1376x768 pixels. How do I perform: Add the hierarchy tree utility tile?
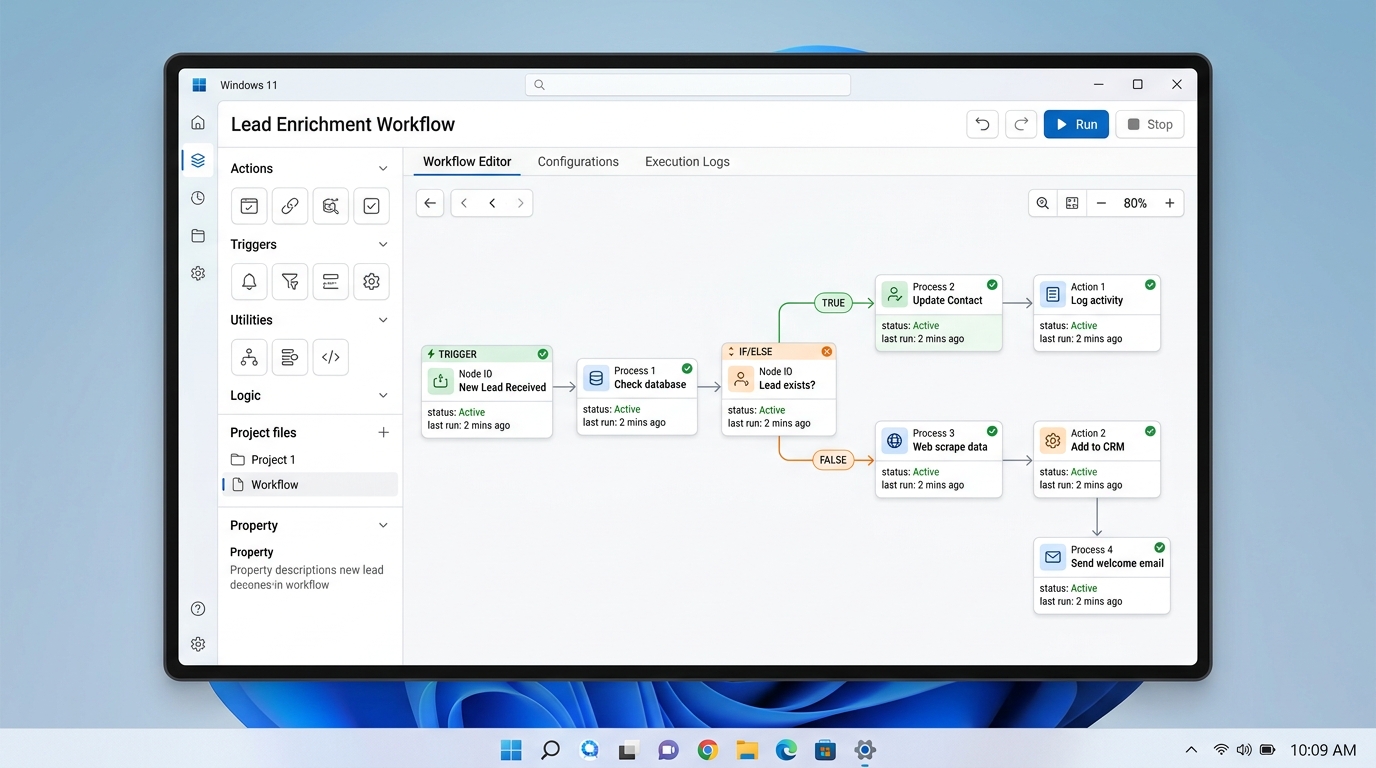point(249,357)
